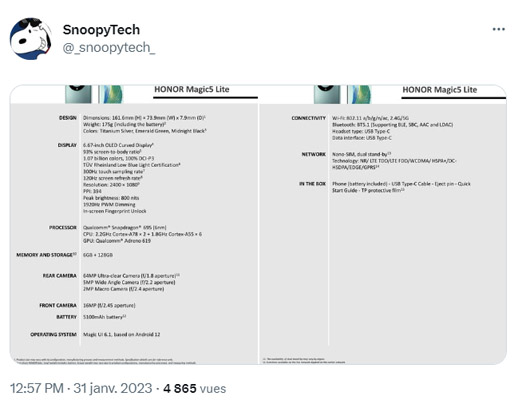Open the @_snoopytech_ handle link
This screenshot has width=514, height=400.
(109, 47)
